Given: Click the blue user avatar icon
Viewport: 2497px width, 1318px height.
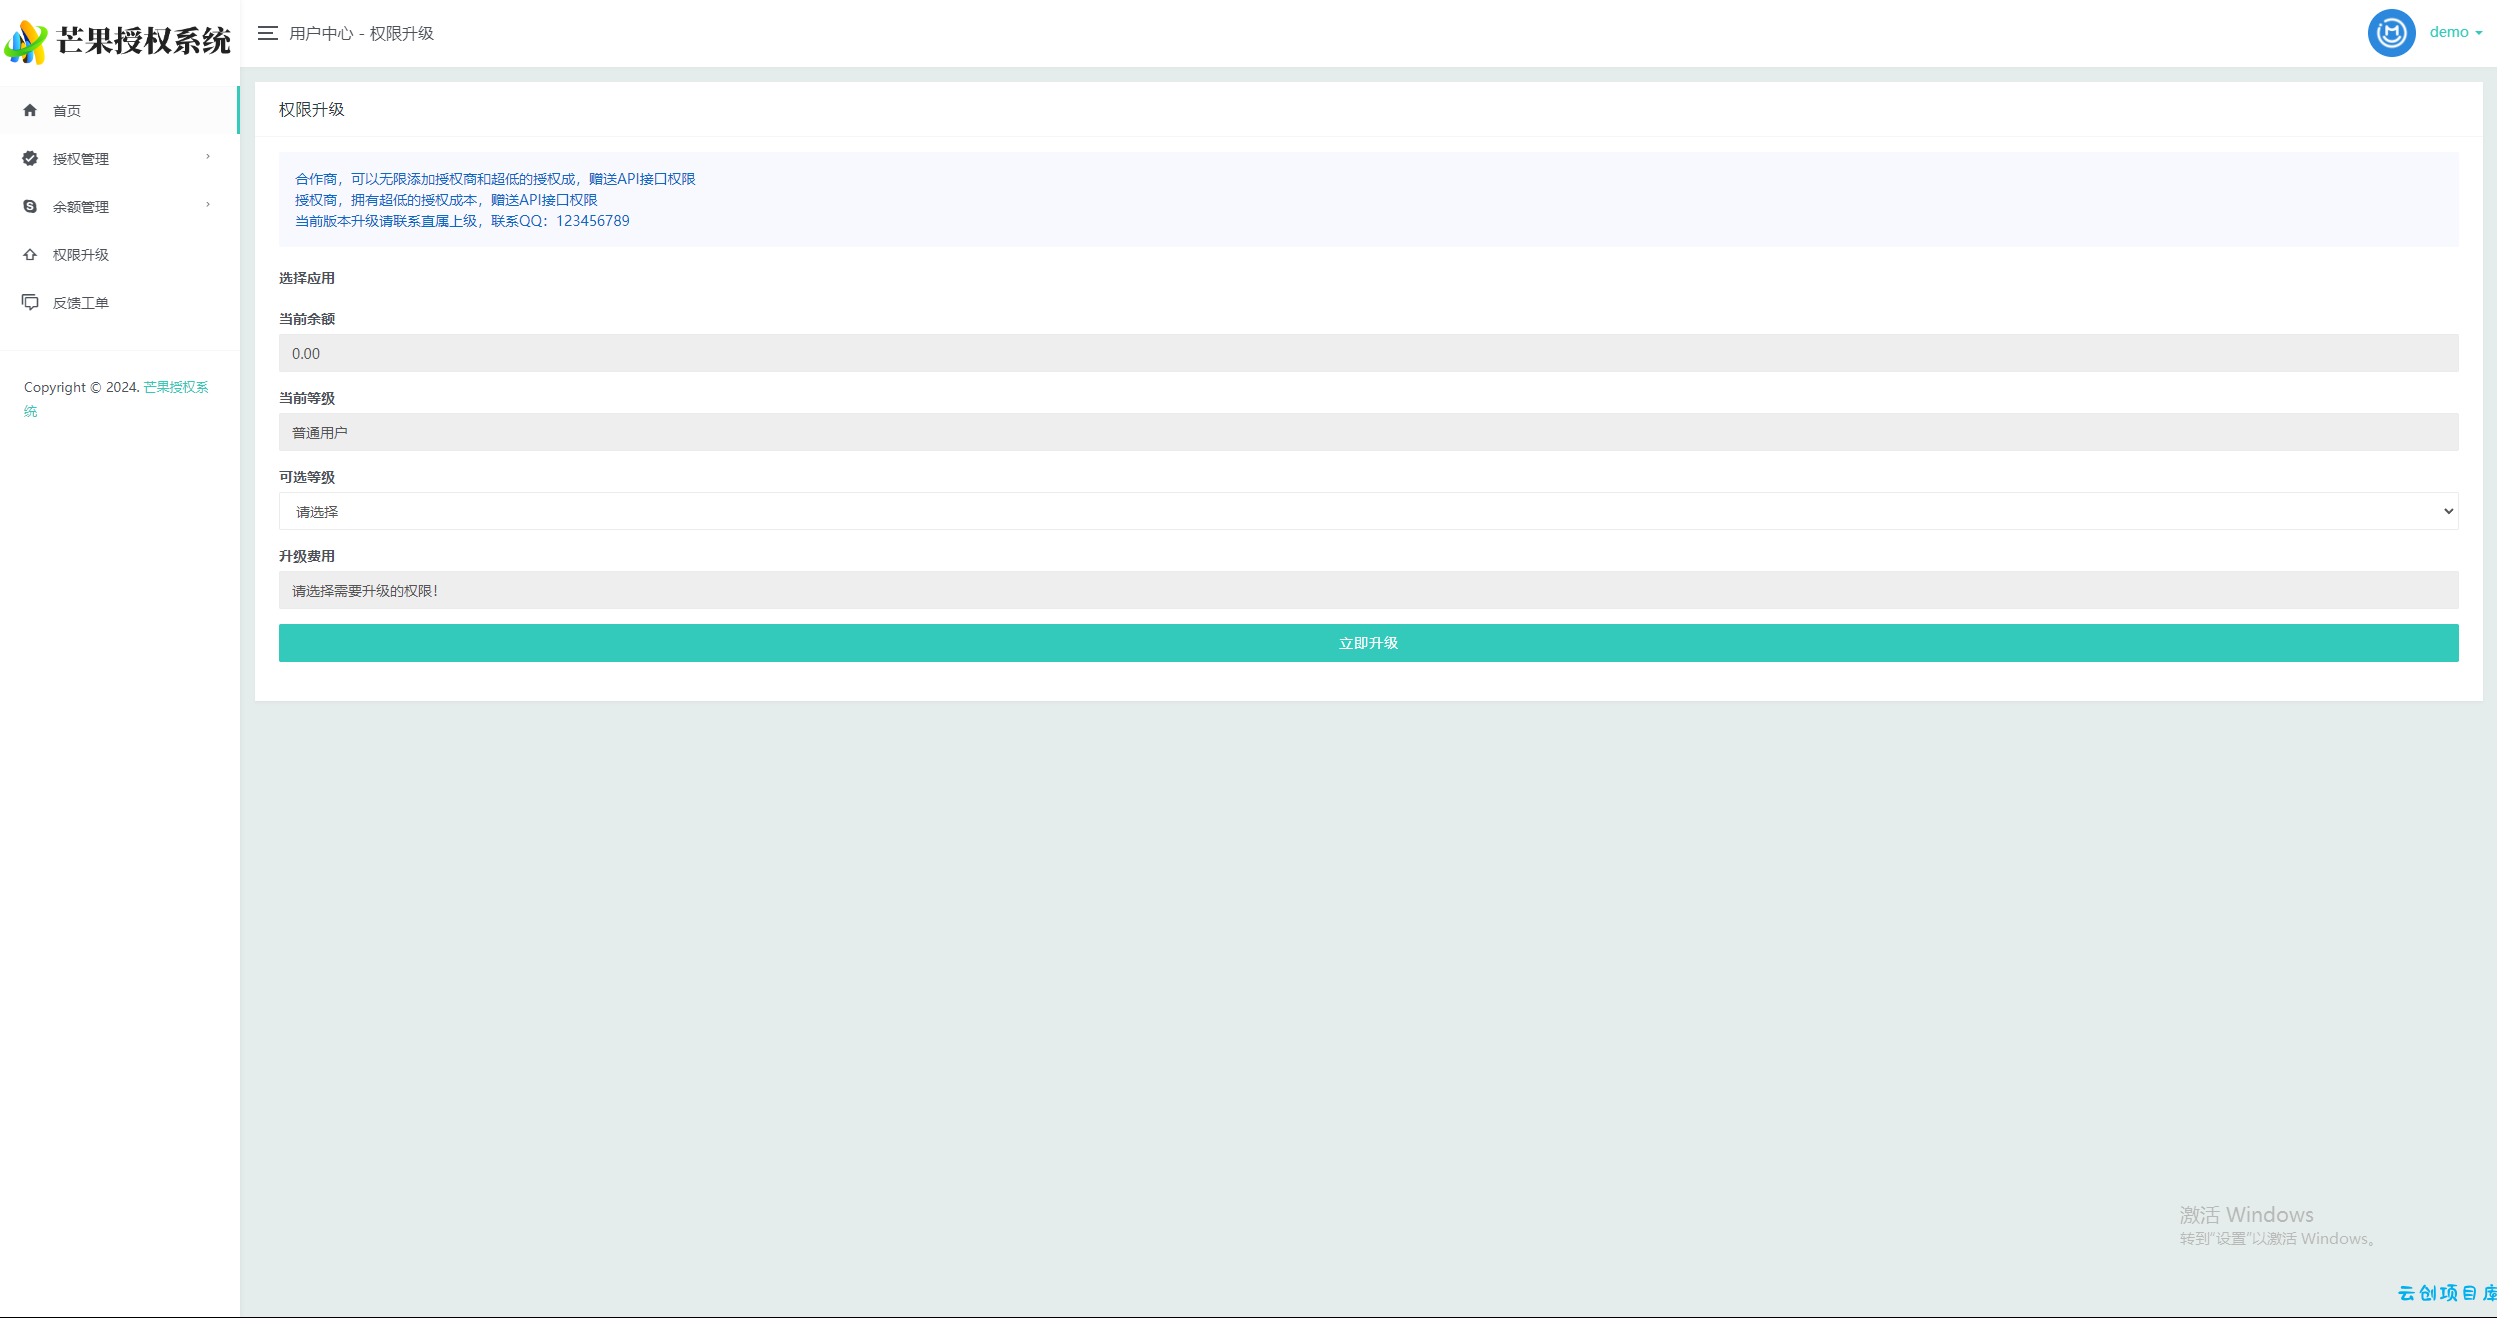Looking at the screenshot, I should click(x=2391, y=33).
